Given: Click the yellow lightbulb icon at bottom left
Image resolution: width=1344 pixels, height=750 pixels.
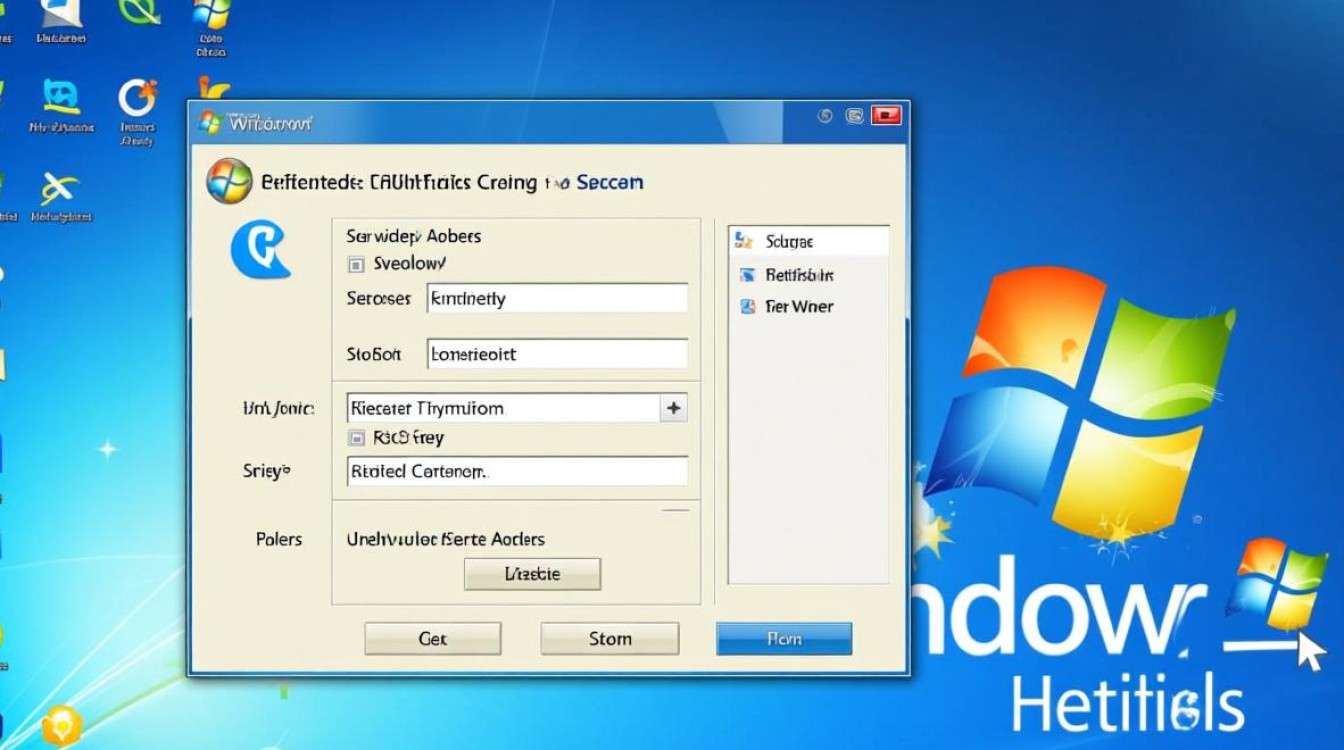Looking at the screenshot, I should coord(60,724).
